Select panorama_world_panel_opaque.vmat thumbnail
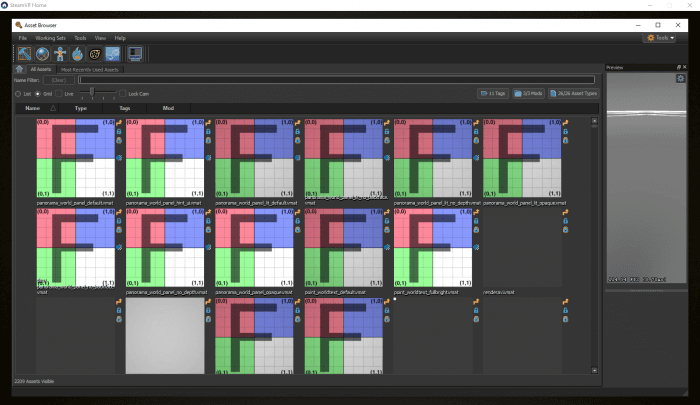 tap(254, 247)
